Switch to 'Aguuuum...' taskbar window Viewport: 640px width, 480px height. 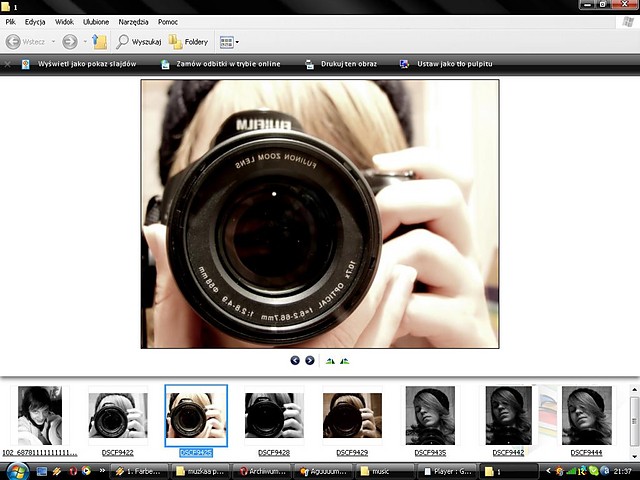[x=323, y=471]
